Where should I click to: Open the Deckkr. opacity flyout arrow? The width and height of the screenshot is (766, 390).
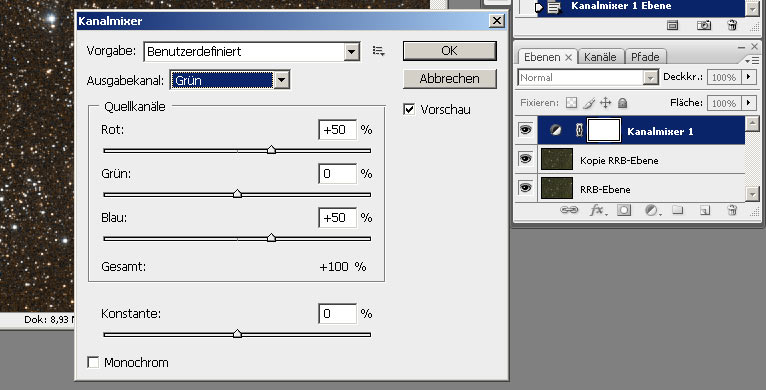[x=748, y=77]
